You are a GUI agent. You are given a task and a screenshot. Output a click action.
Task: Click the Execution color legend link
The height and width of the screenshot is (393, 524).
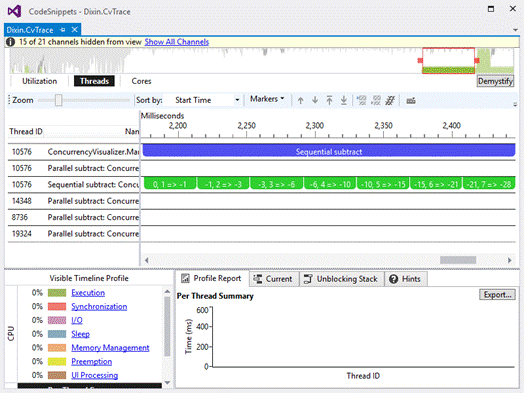point(88,293)
